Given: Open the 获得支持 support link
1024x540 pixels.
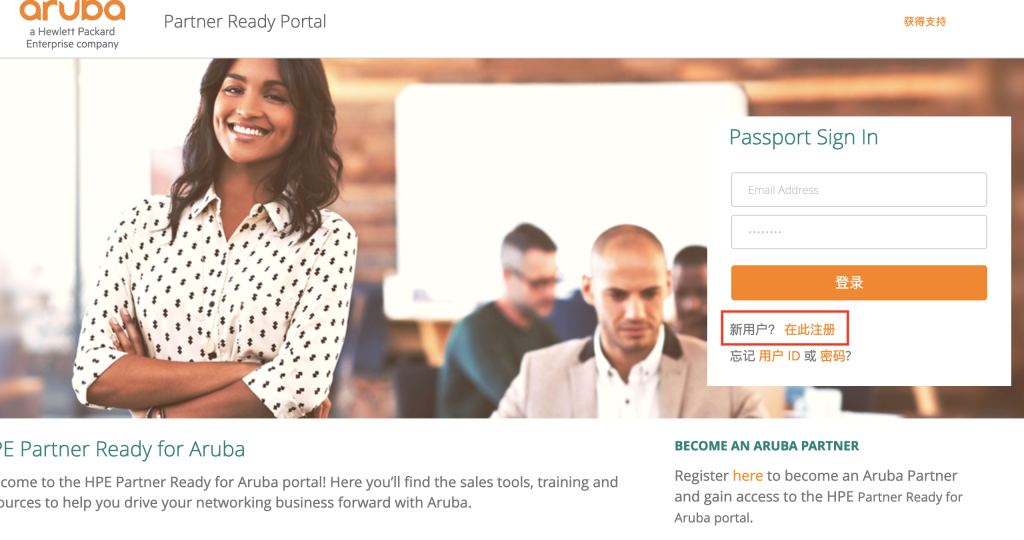Looking at the screenshot, I should click(925, 22).
